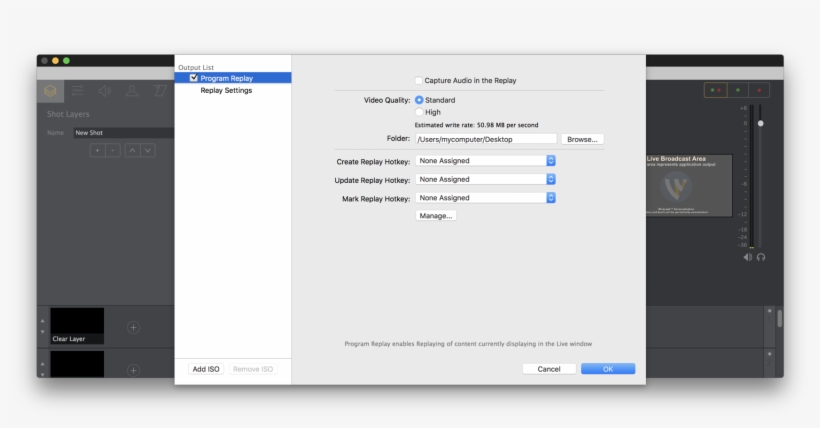Open the speaker audio tab icon
820x428 pixels.
tap(105, 91)
